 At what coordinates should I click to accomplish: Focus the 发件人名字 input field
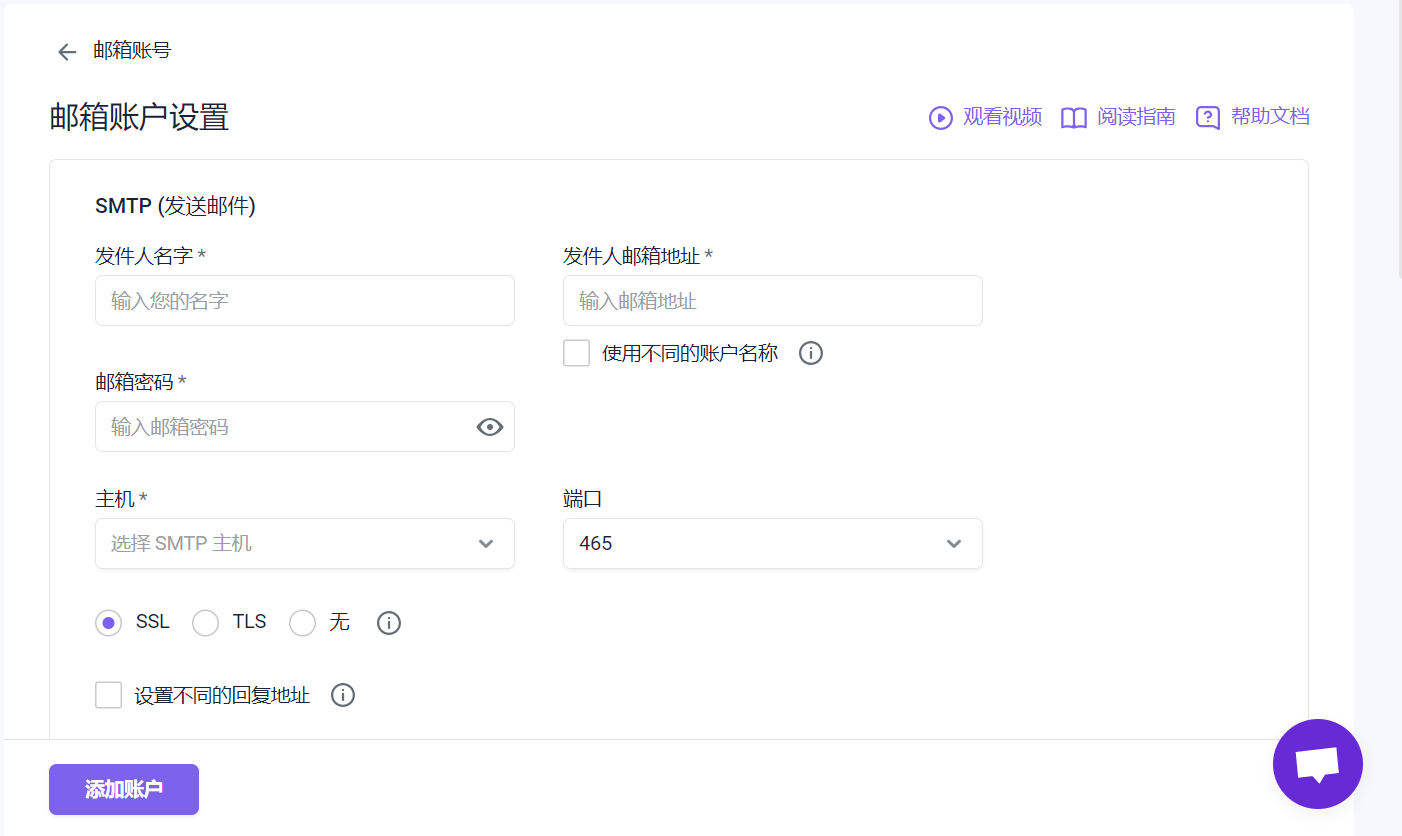tap(305, 301)
